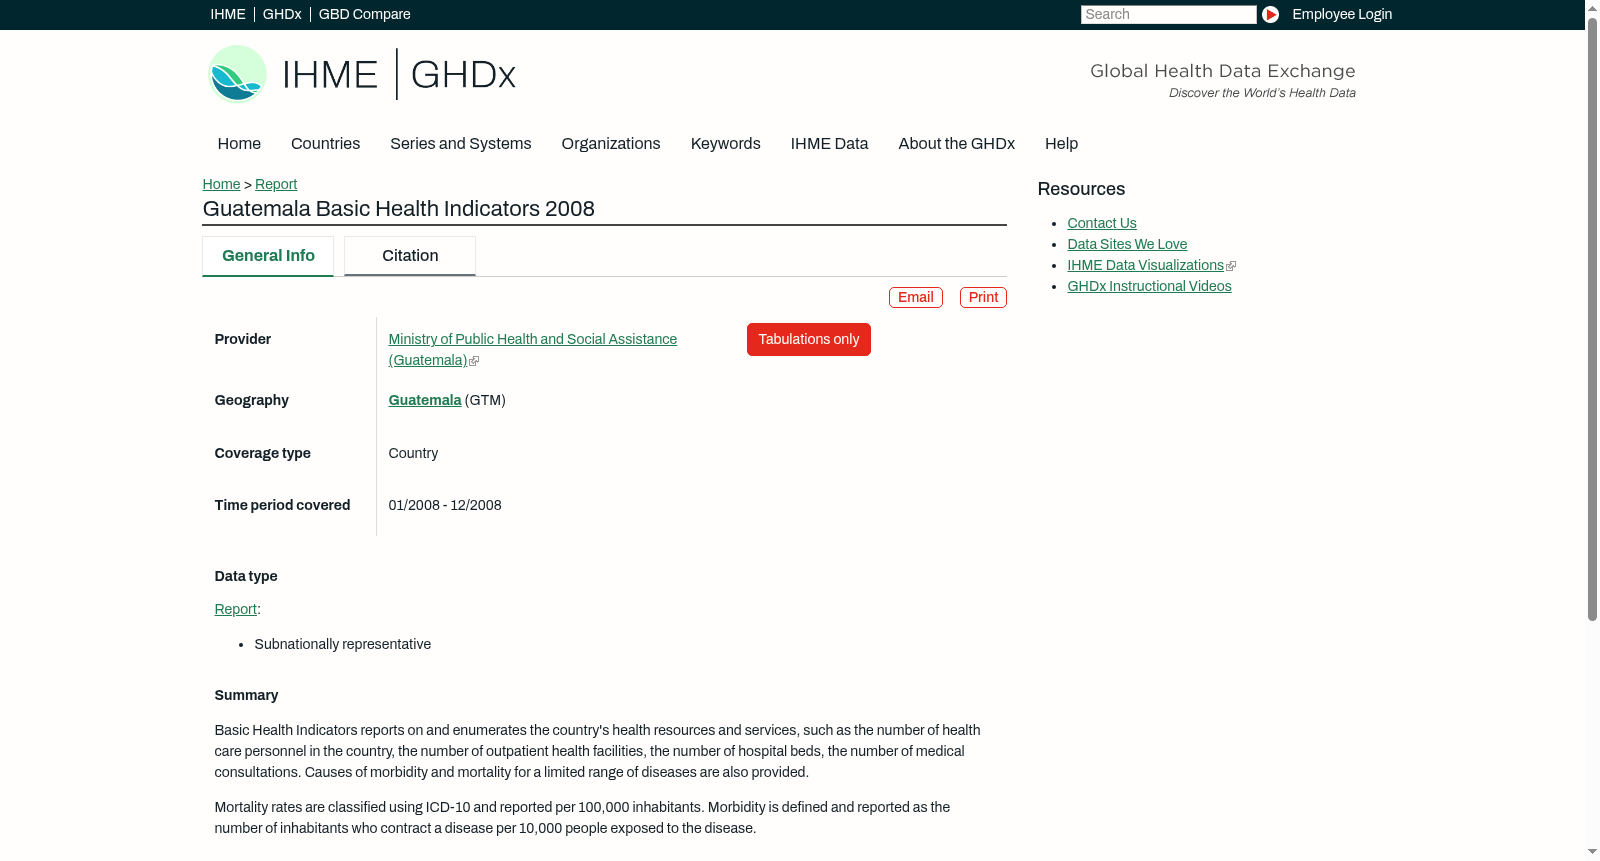Select the General Info tab
Screen dimensions: 1600x861
[268, 256]
